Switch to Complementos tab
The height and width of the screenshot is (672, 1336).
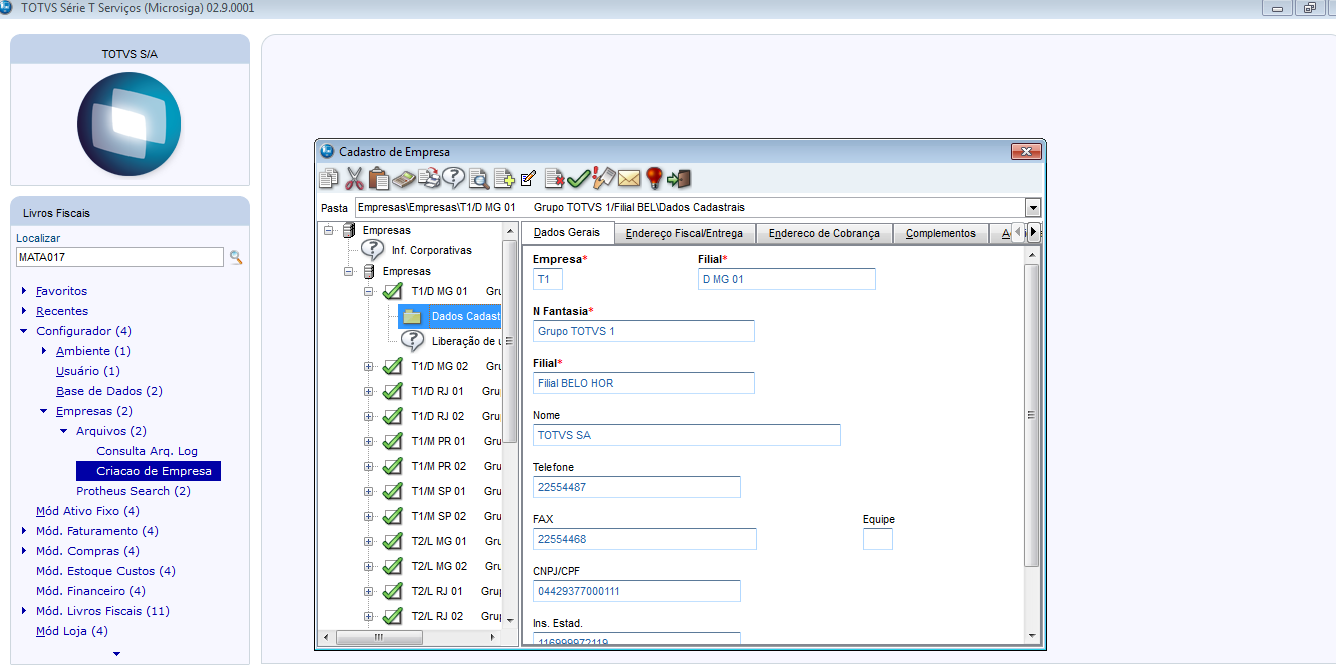[940, 234]
